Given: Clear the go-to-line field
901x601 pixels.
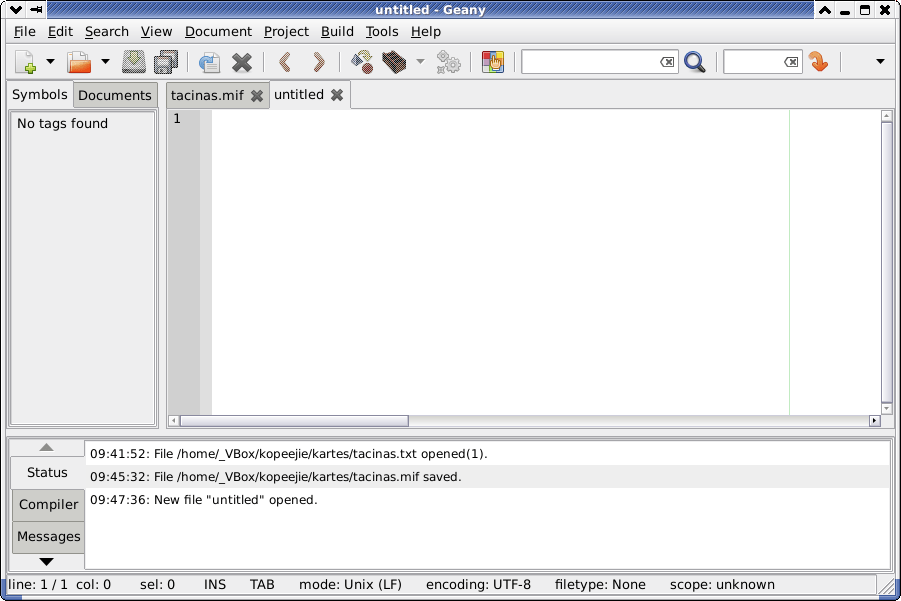Looking at the screenshot, I should click(x=791, y=61).
